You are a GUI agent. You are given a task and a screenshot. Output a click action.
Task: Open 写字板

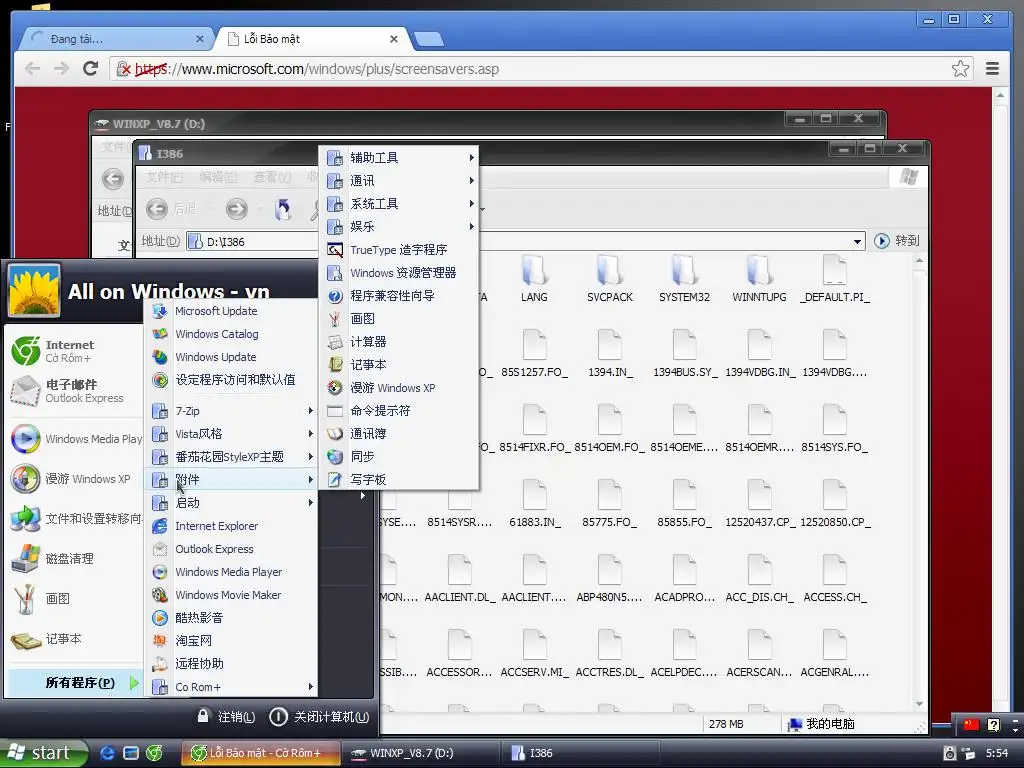click(400, 479)
